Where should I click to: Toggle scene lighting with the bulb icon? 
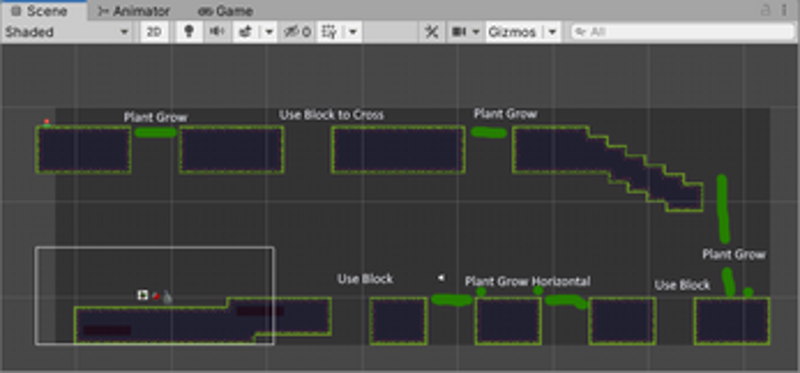189,32
